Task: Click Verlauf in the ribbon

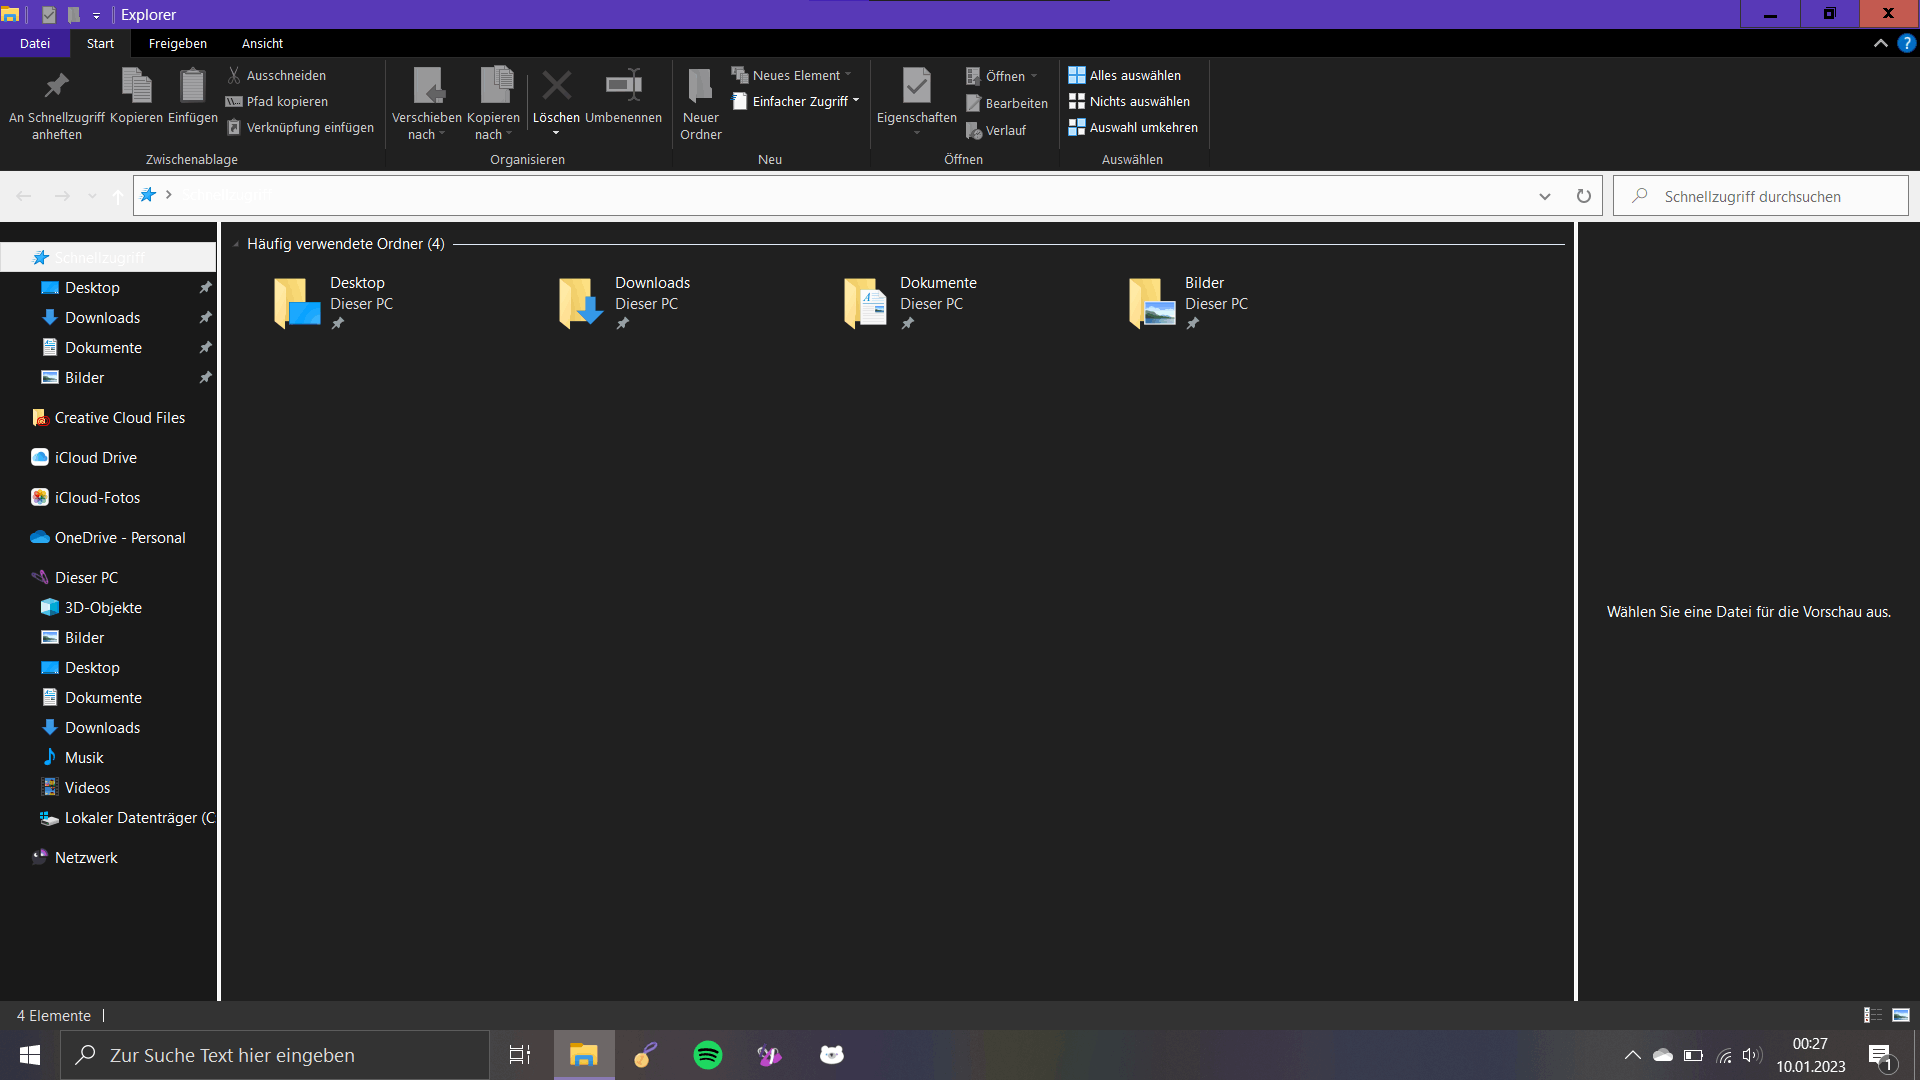Action: coord(996,130)
